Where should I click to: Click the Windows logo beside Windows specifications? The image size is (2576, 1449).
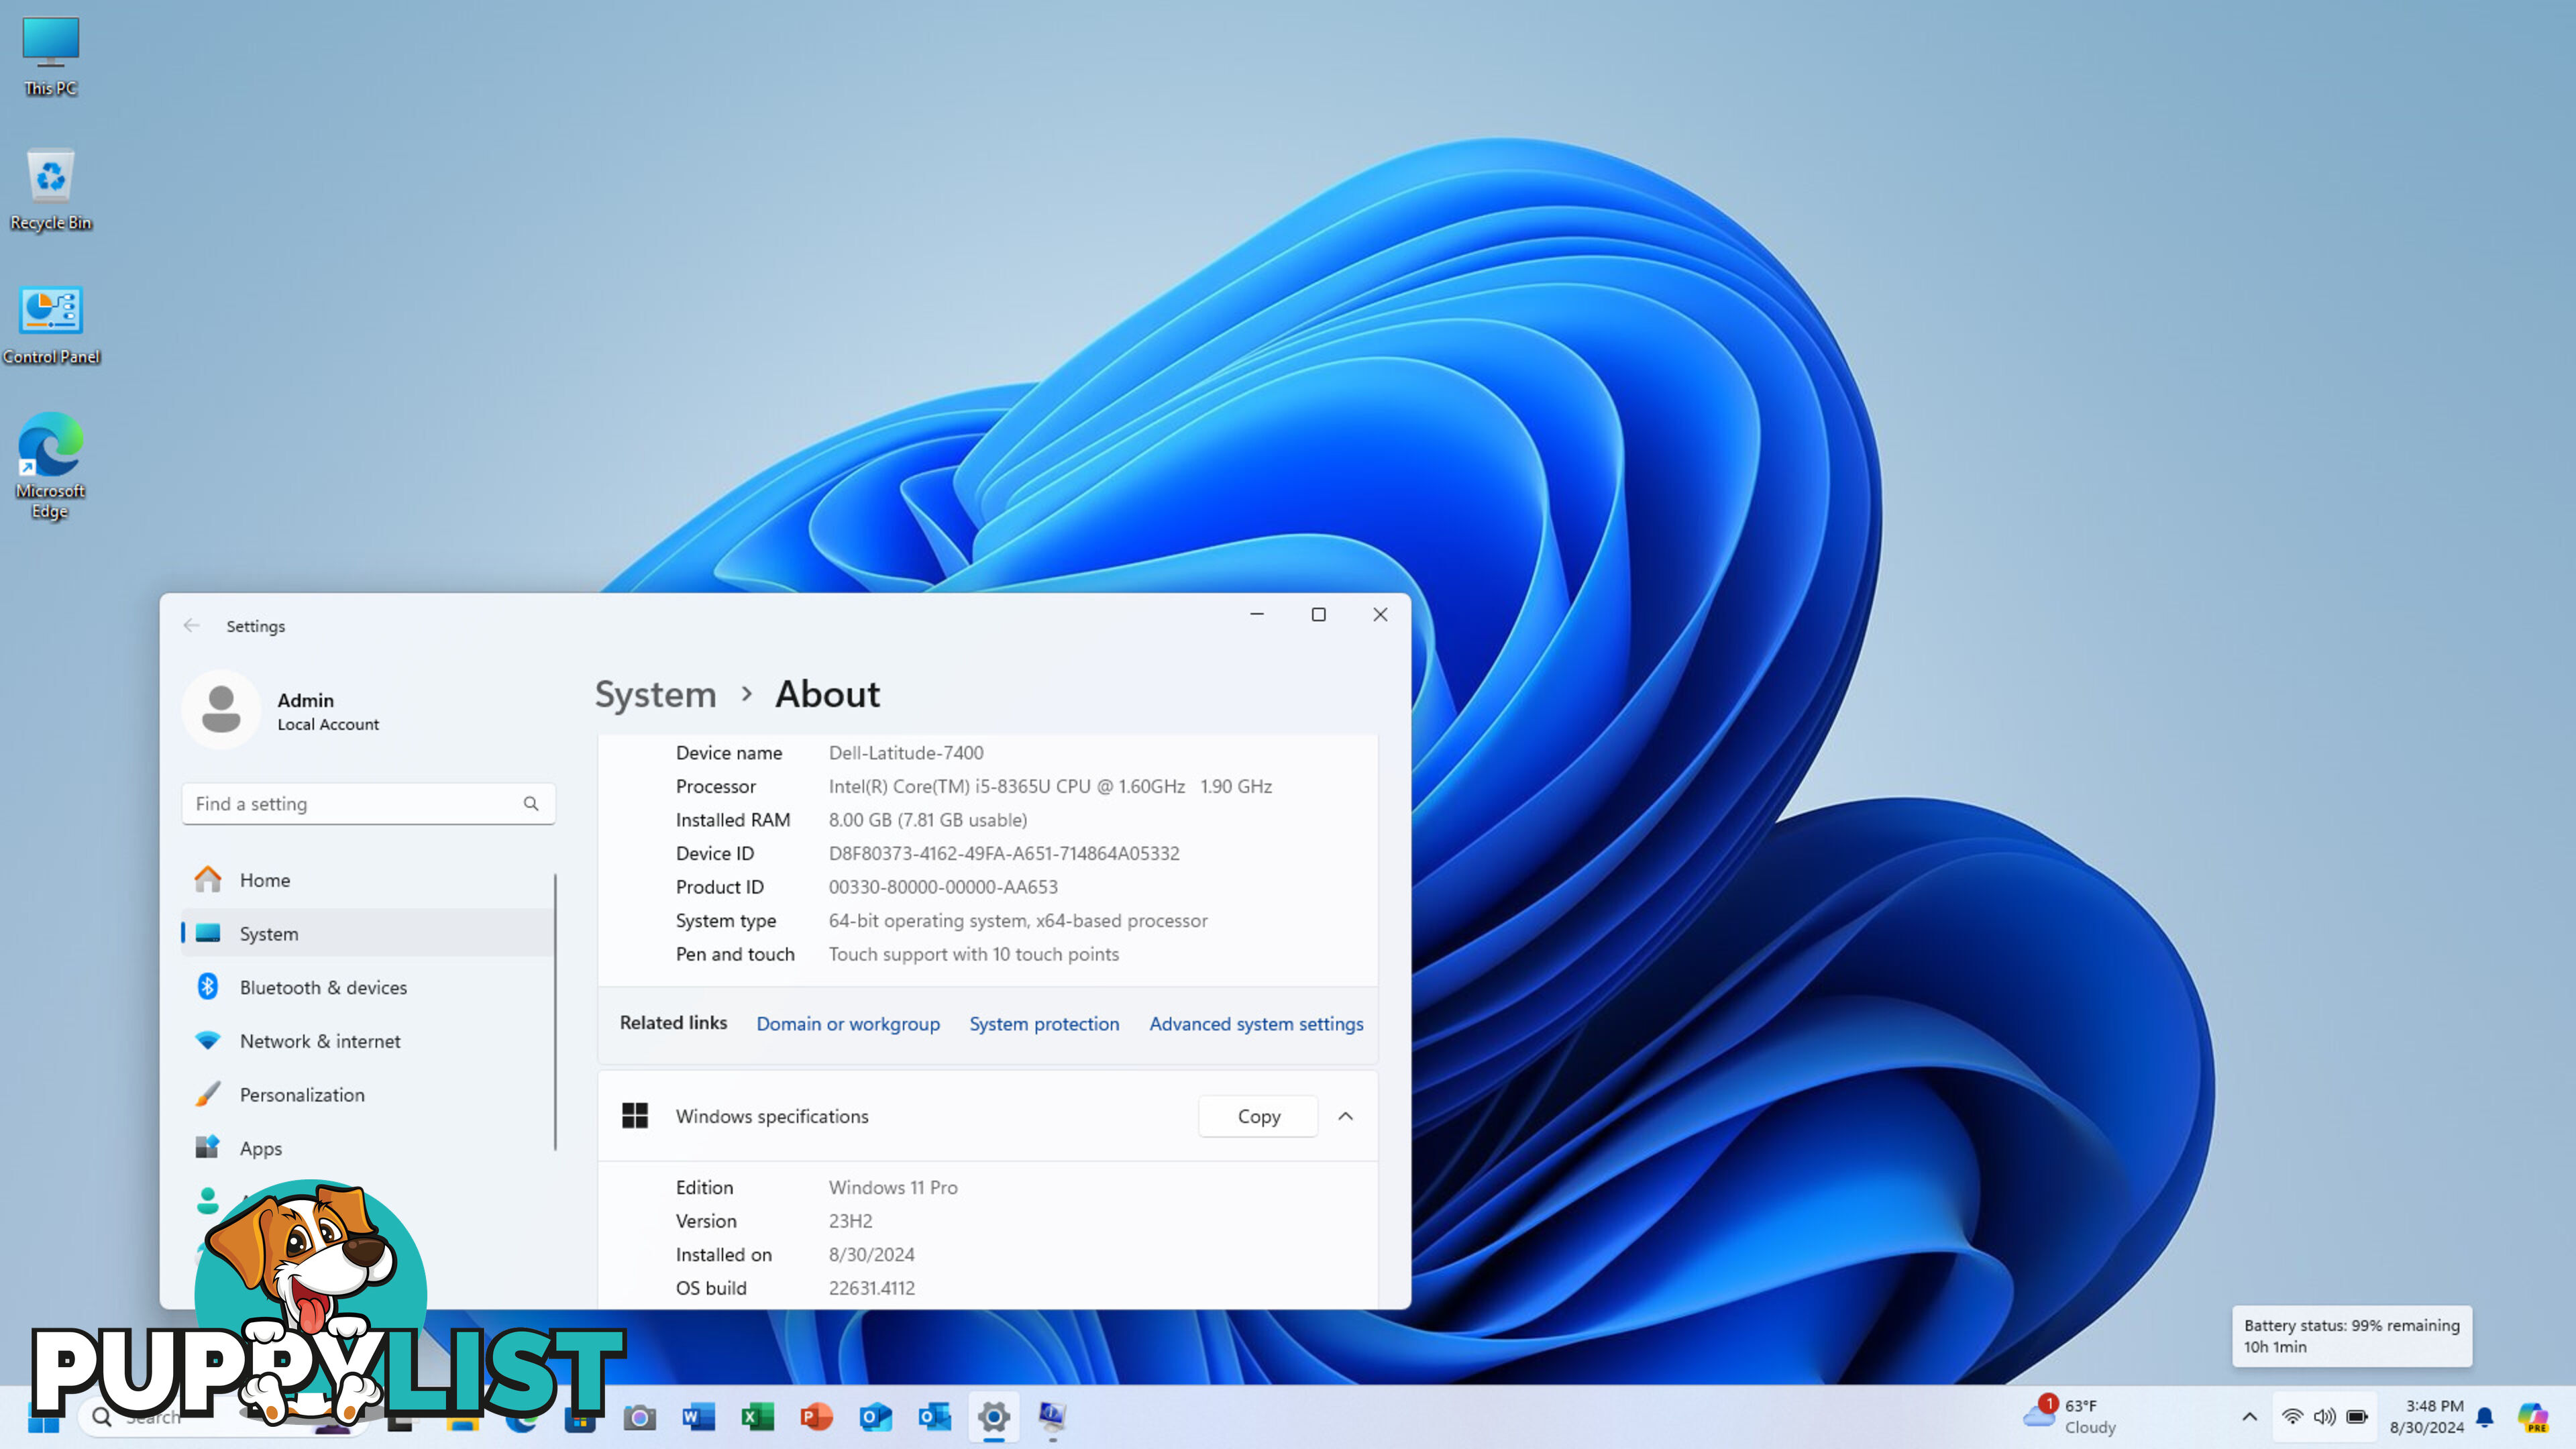tap(635, 1116)
